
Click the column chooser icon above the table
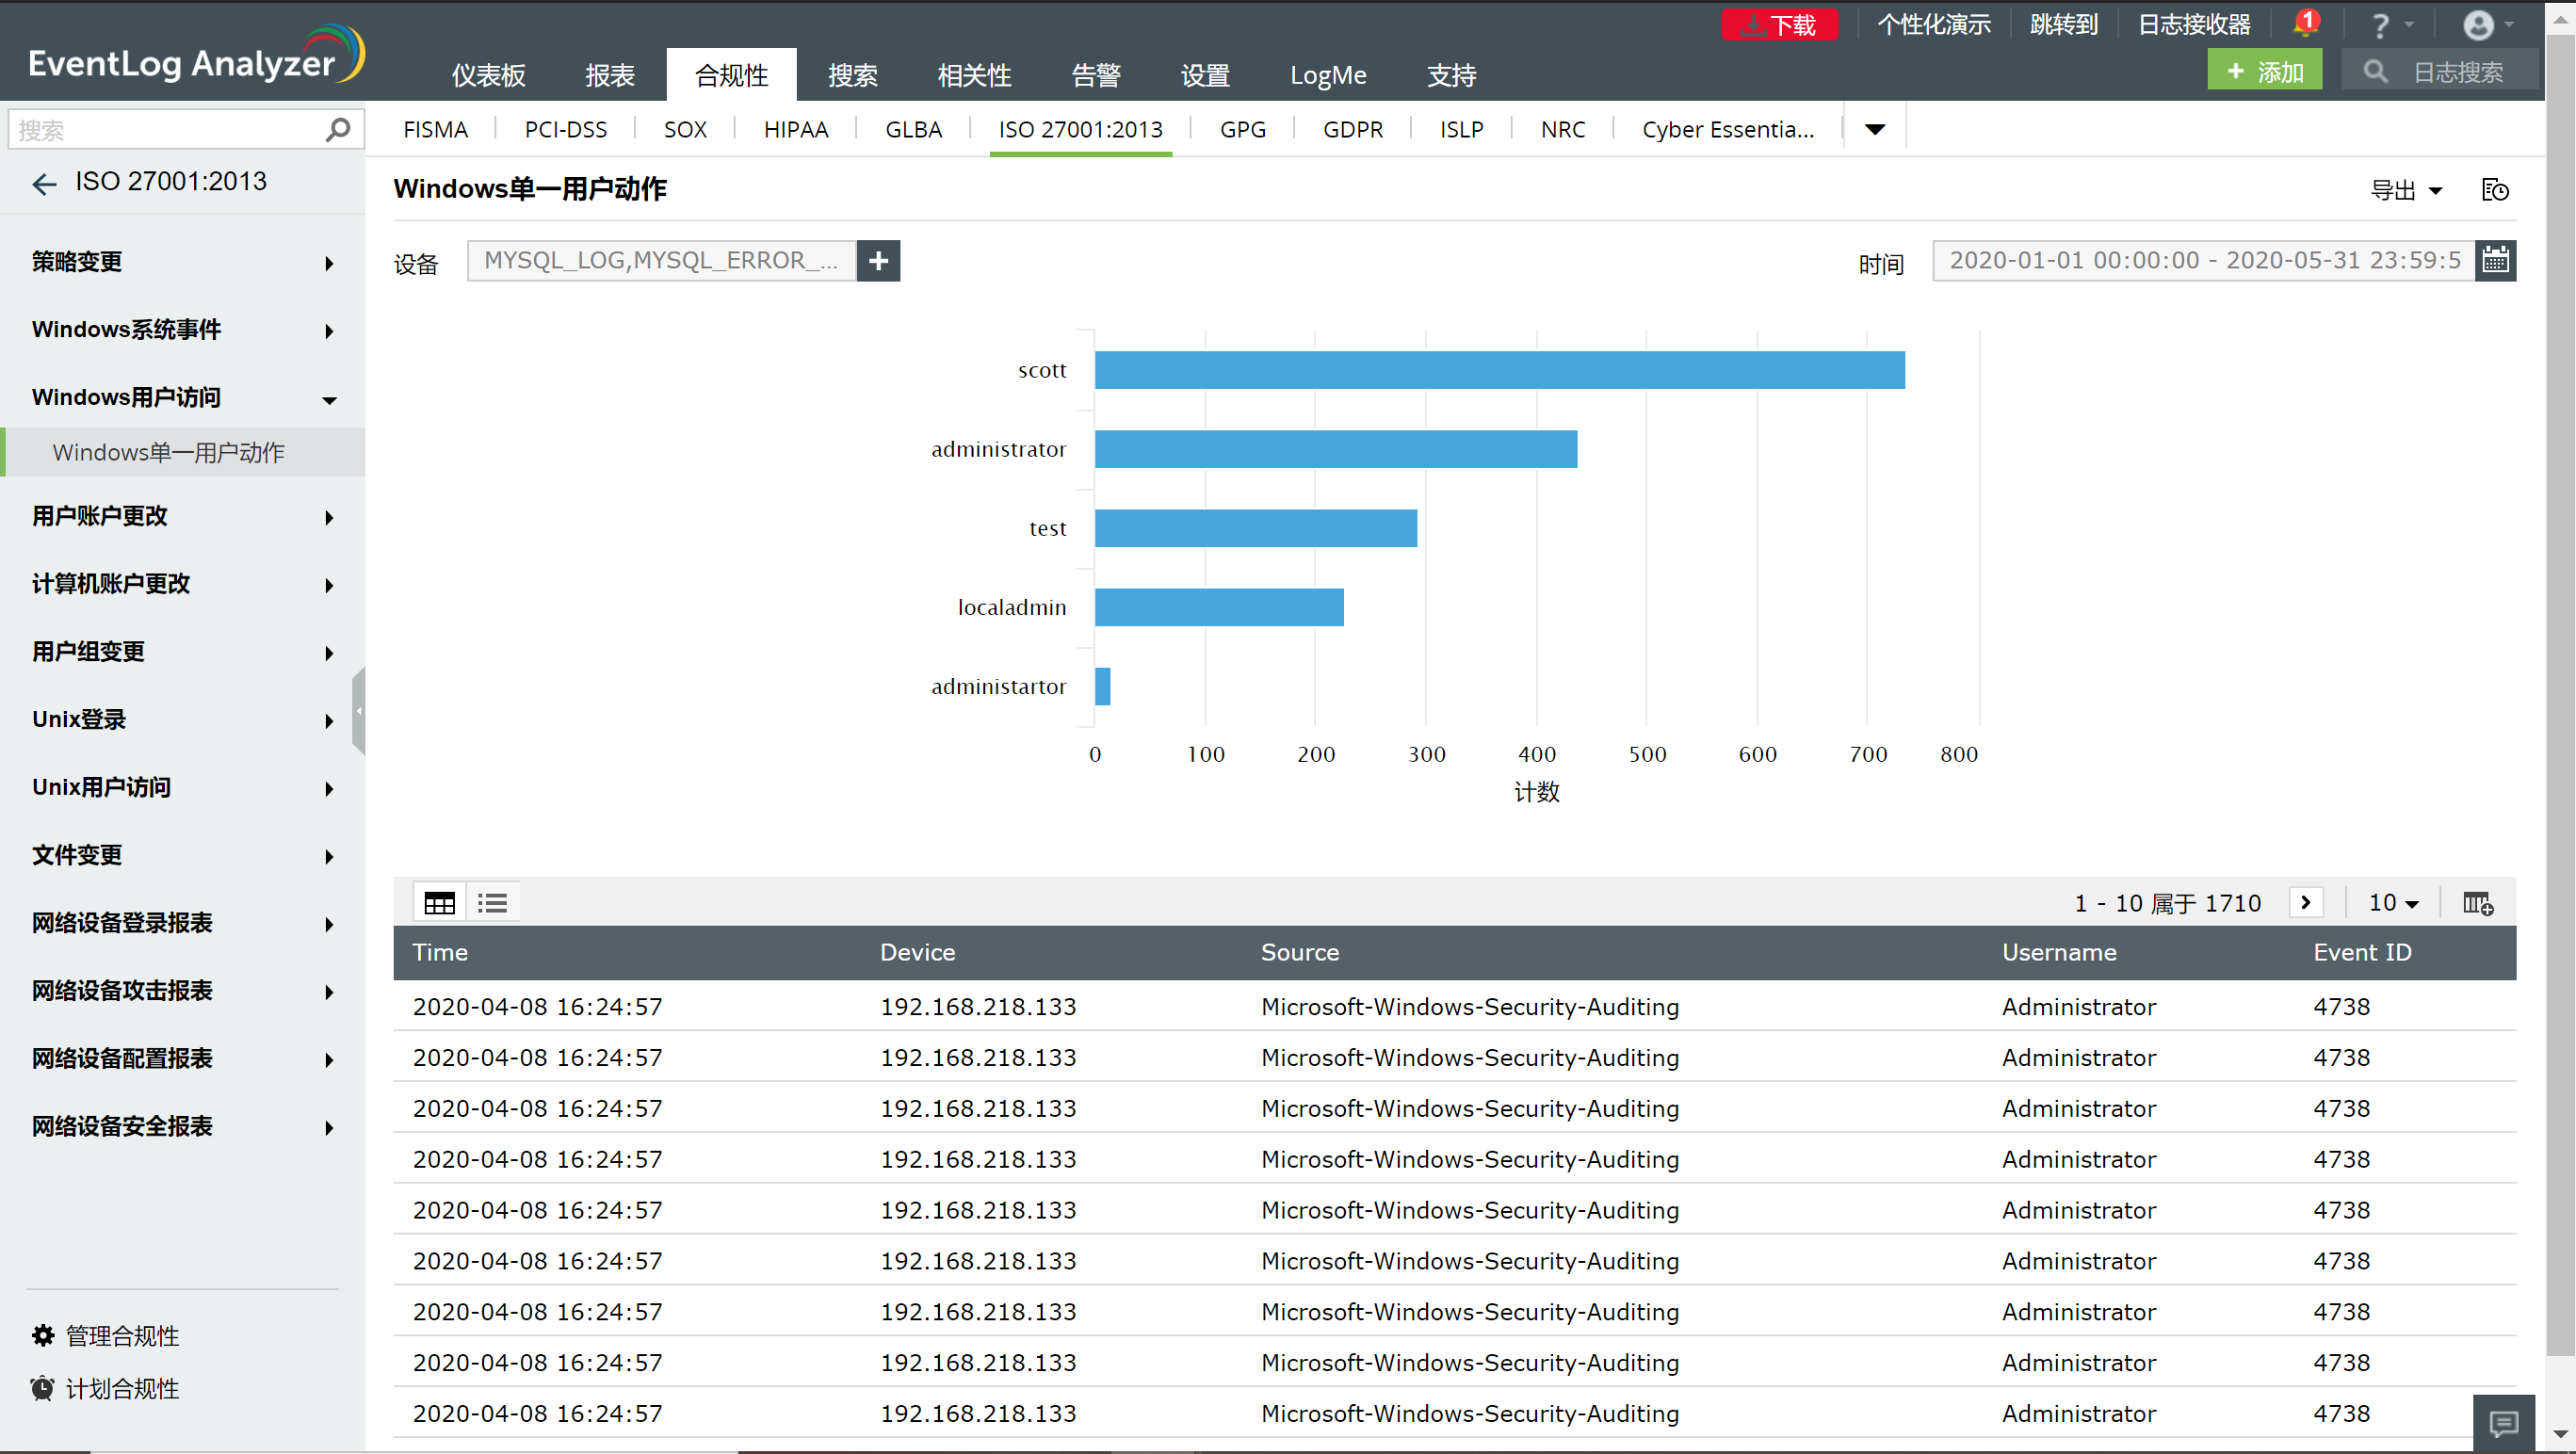pyautogui.click(x=2477, y=904)
